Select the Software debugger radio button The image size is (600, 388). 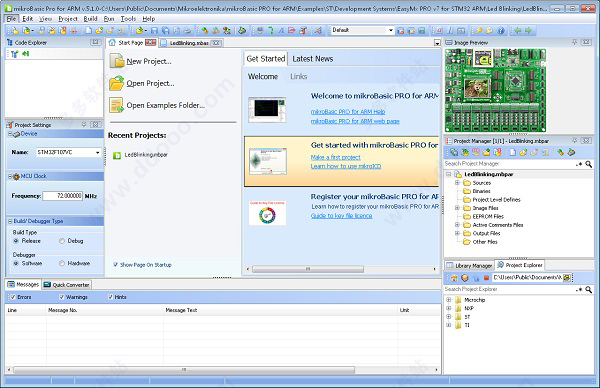click(x=16, y=263)
